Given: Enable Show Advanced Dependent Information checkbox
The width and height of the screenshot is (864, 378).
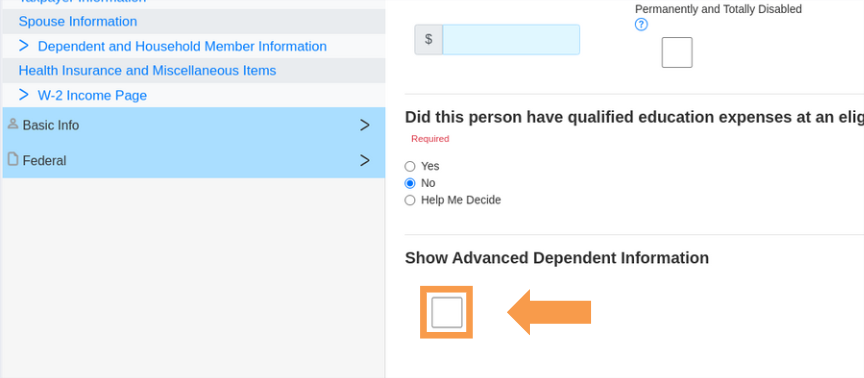Looking at the screenshot, I should pyautogui.click(x=446, y=312).
